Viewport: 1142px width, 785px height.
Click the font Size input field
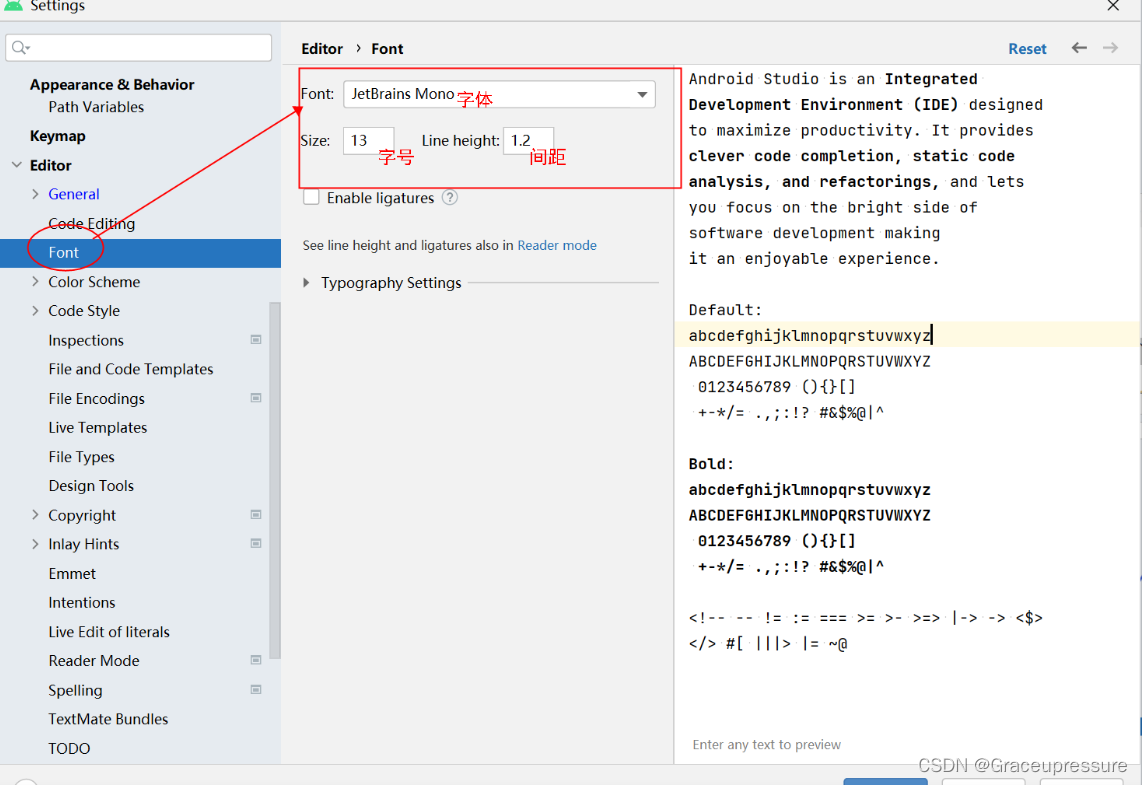(x=369, y=141)
